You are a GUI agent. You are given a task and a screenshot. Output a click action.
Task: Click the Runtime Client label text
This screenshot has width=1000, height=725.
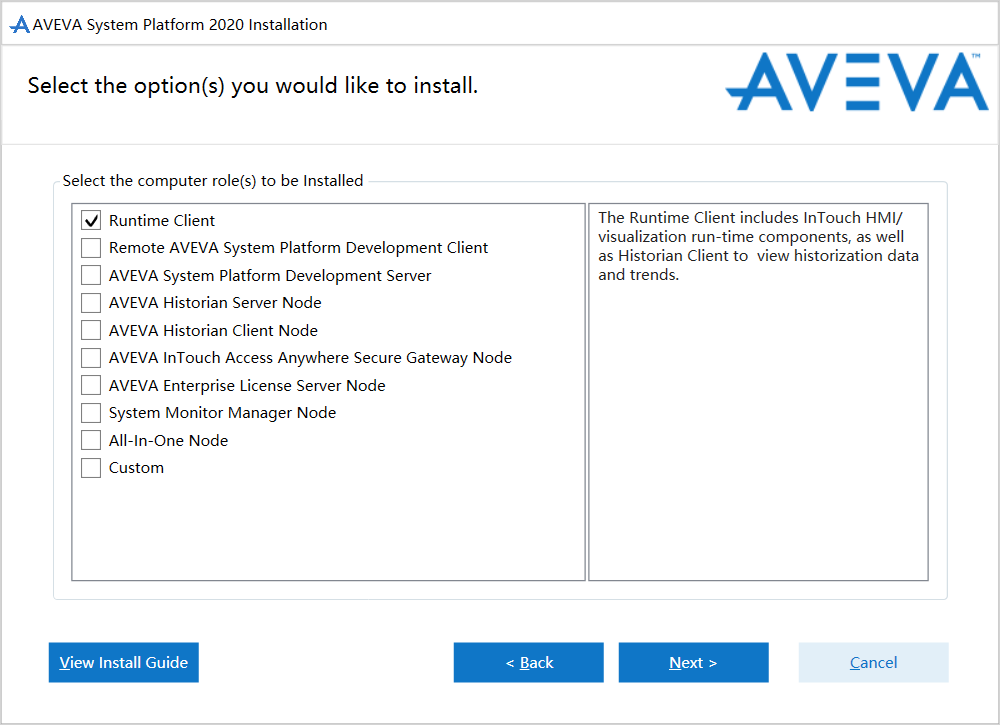click(162, 221)
